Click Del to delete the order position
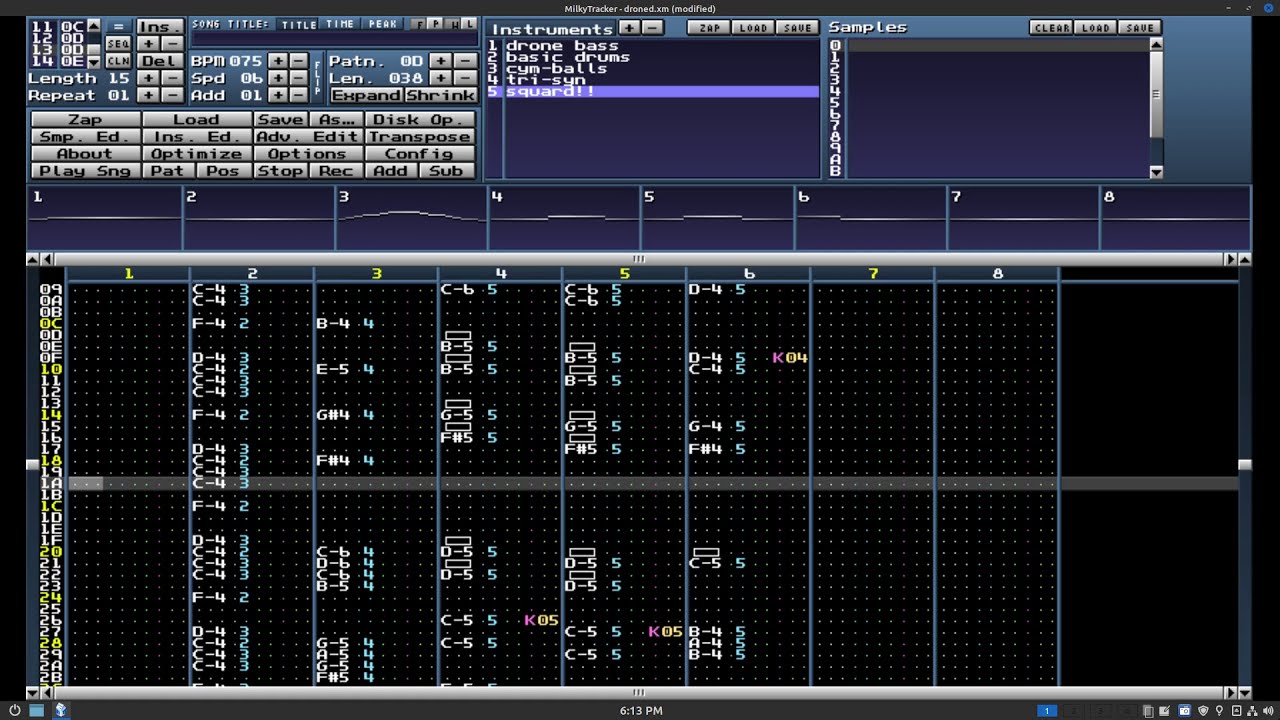This screenshot has height=720, width=1280. click(x=160, y=61)
